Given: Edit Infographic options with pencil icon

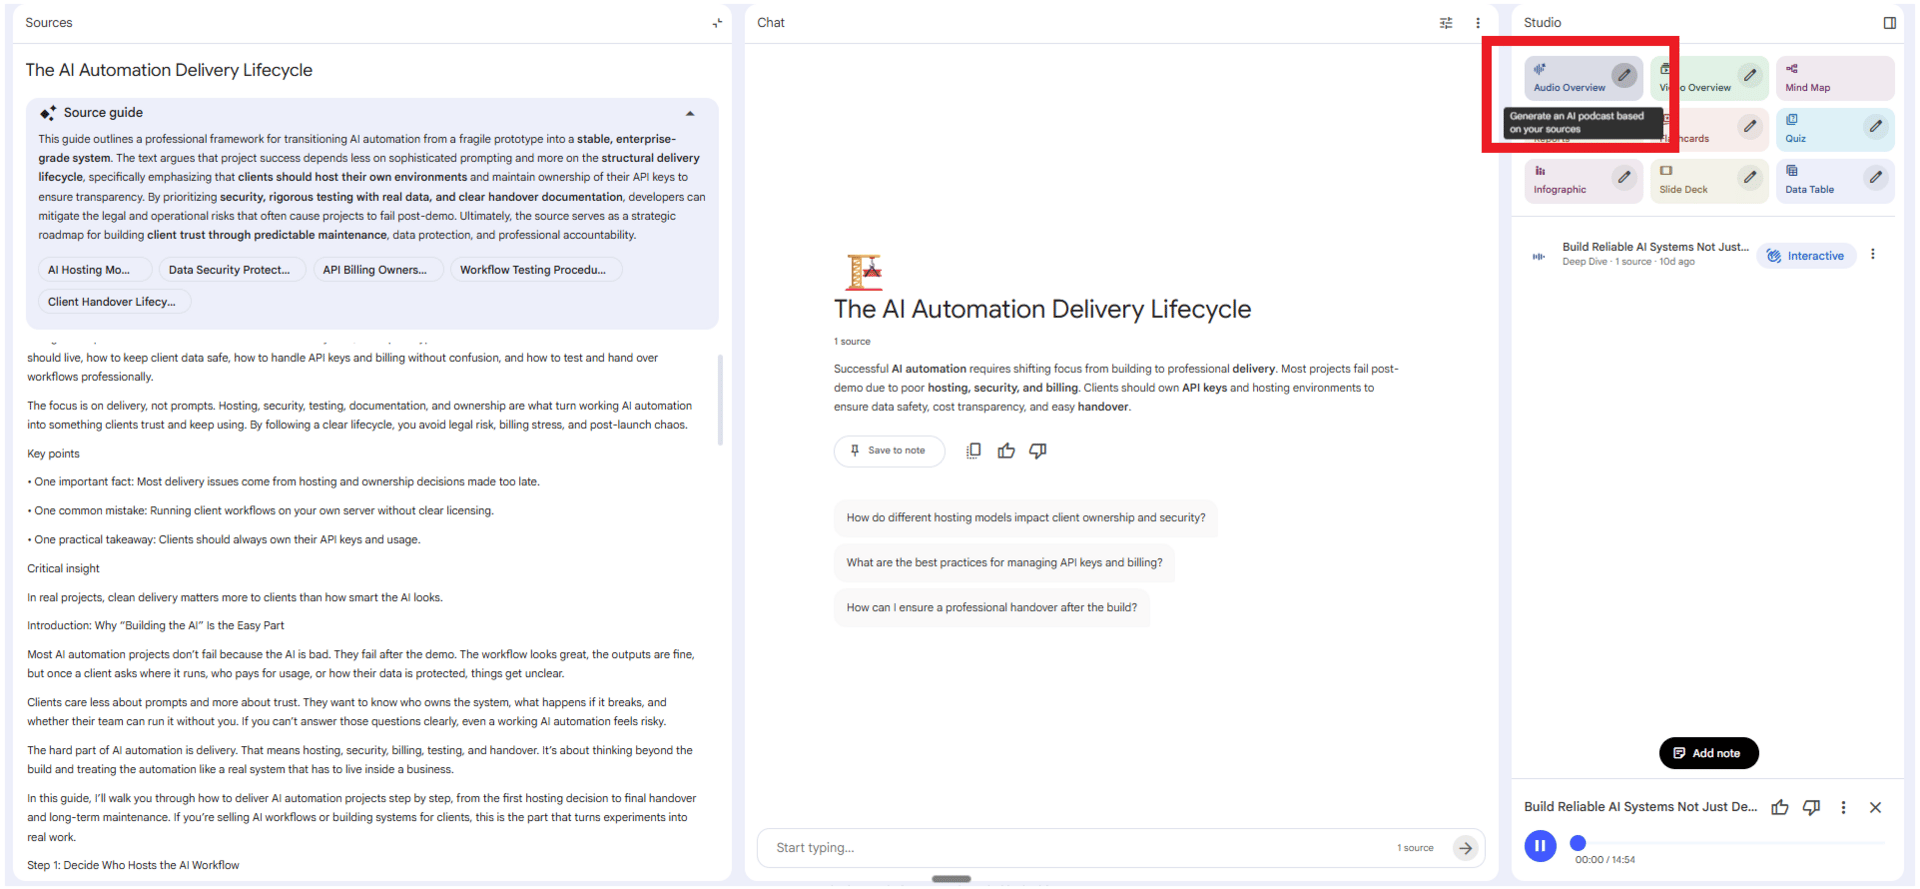Looking at the screenshot, I should point(1624,177).
